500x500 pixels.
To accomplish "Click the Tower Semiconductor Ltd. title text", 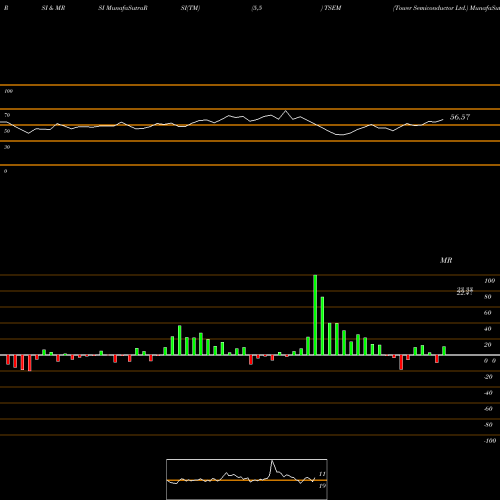I will coord(430,8).
